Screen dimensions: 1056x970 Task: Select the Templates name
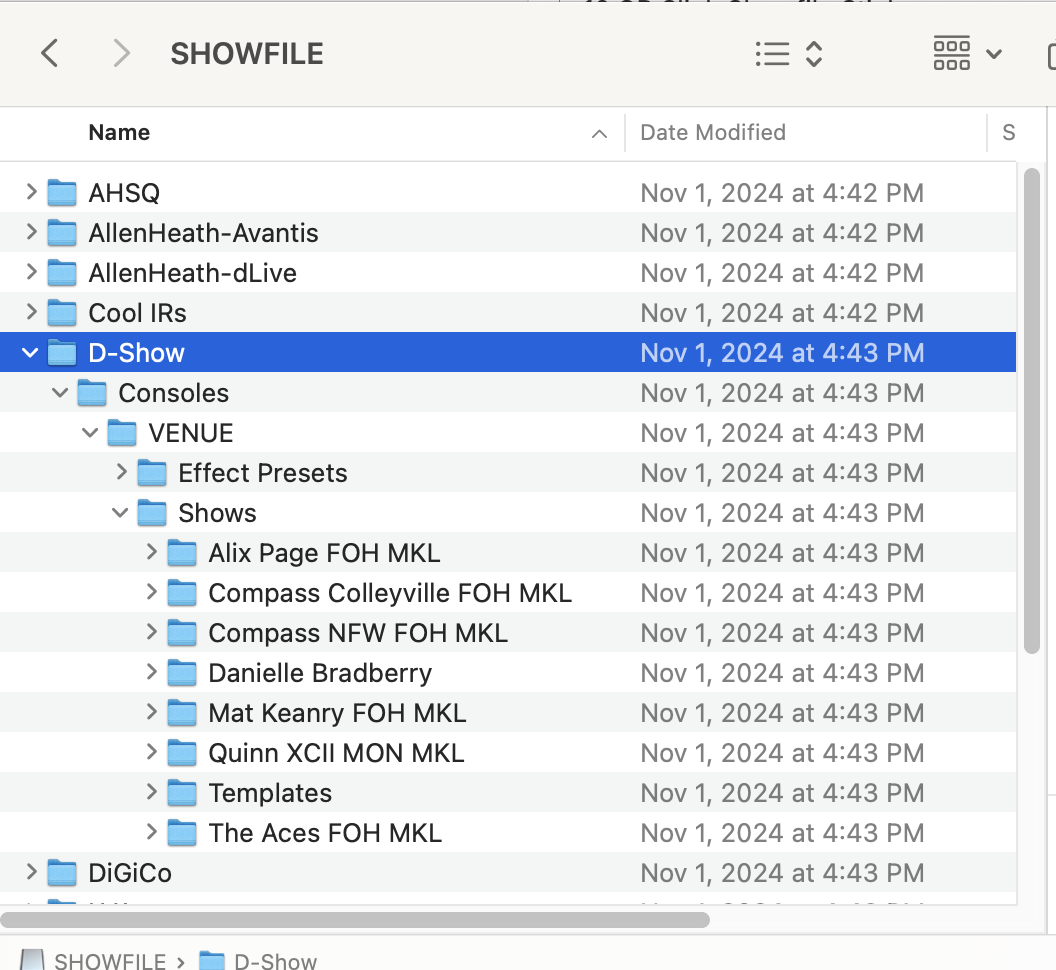270,794
